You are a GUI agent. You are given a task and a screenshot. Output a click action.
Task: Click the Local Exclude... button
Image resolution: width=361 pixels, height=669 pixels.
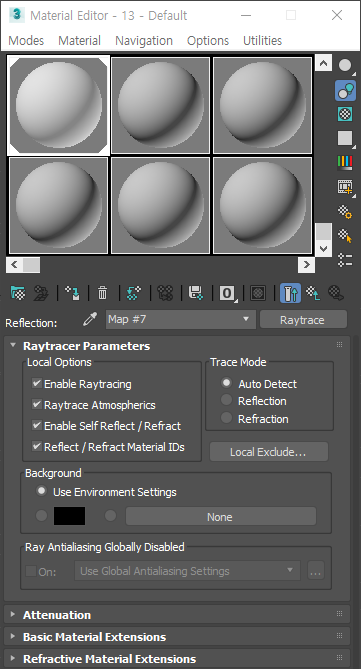click(269, 451)
